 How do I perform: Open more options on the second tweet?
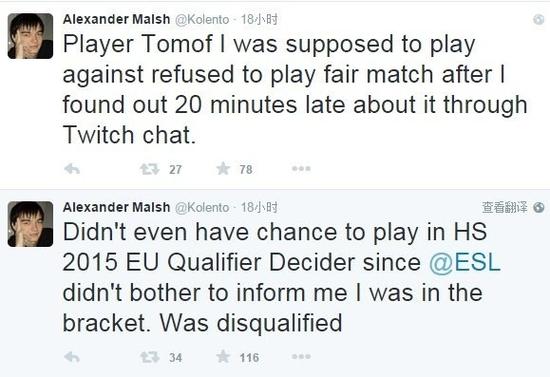coord(301,357)
